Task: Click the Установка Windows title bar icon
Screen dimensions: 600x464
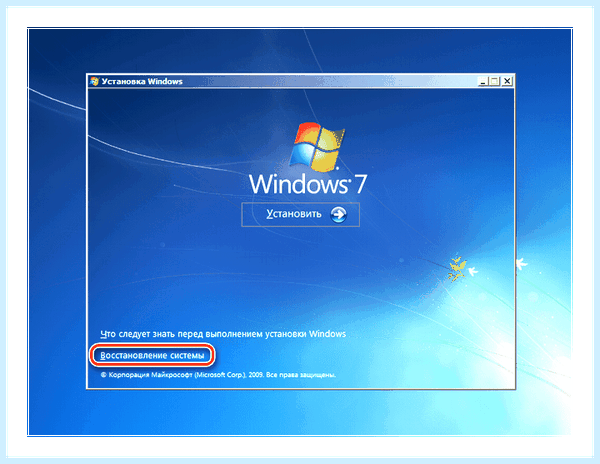Action: 94,81
